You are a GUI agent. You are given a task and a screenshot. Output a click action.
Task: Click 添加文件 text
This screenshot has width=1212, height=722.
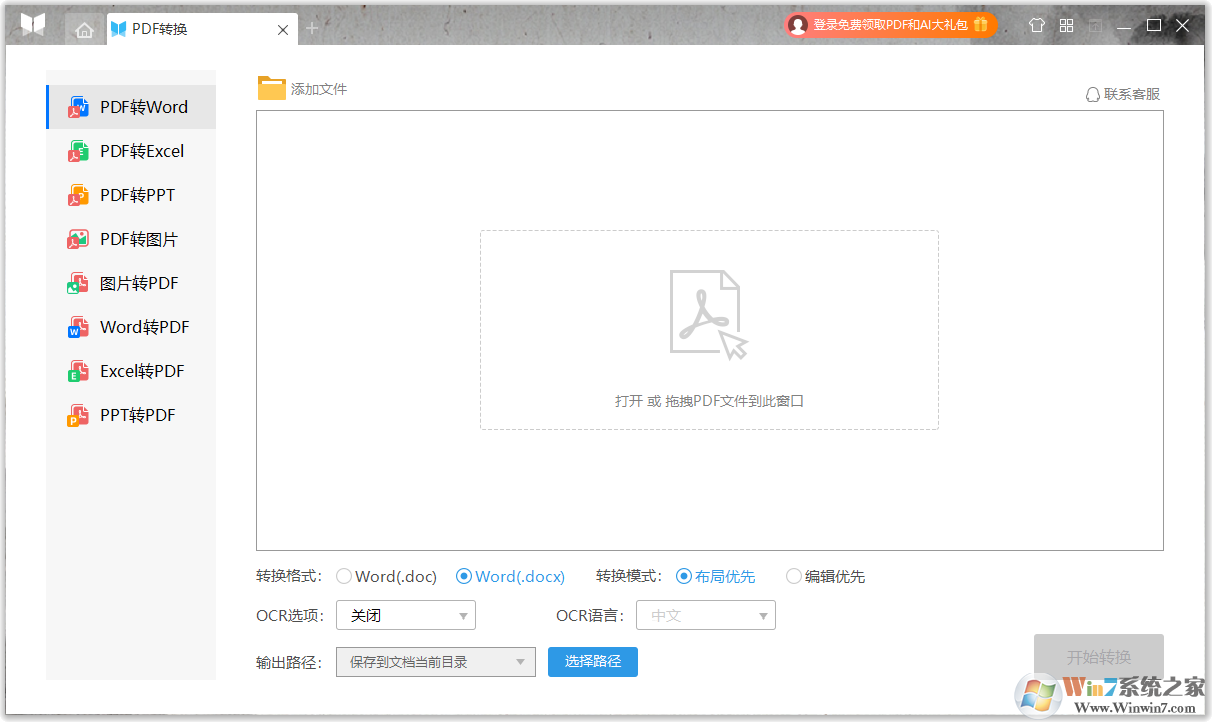tap(319, 89)
